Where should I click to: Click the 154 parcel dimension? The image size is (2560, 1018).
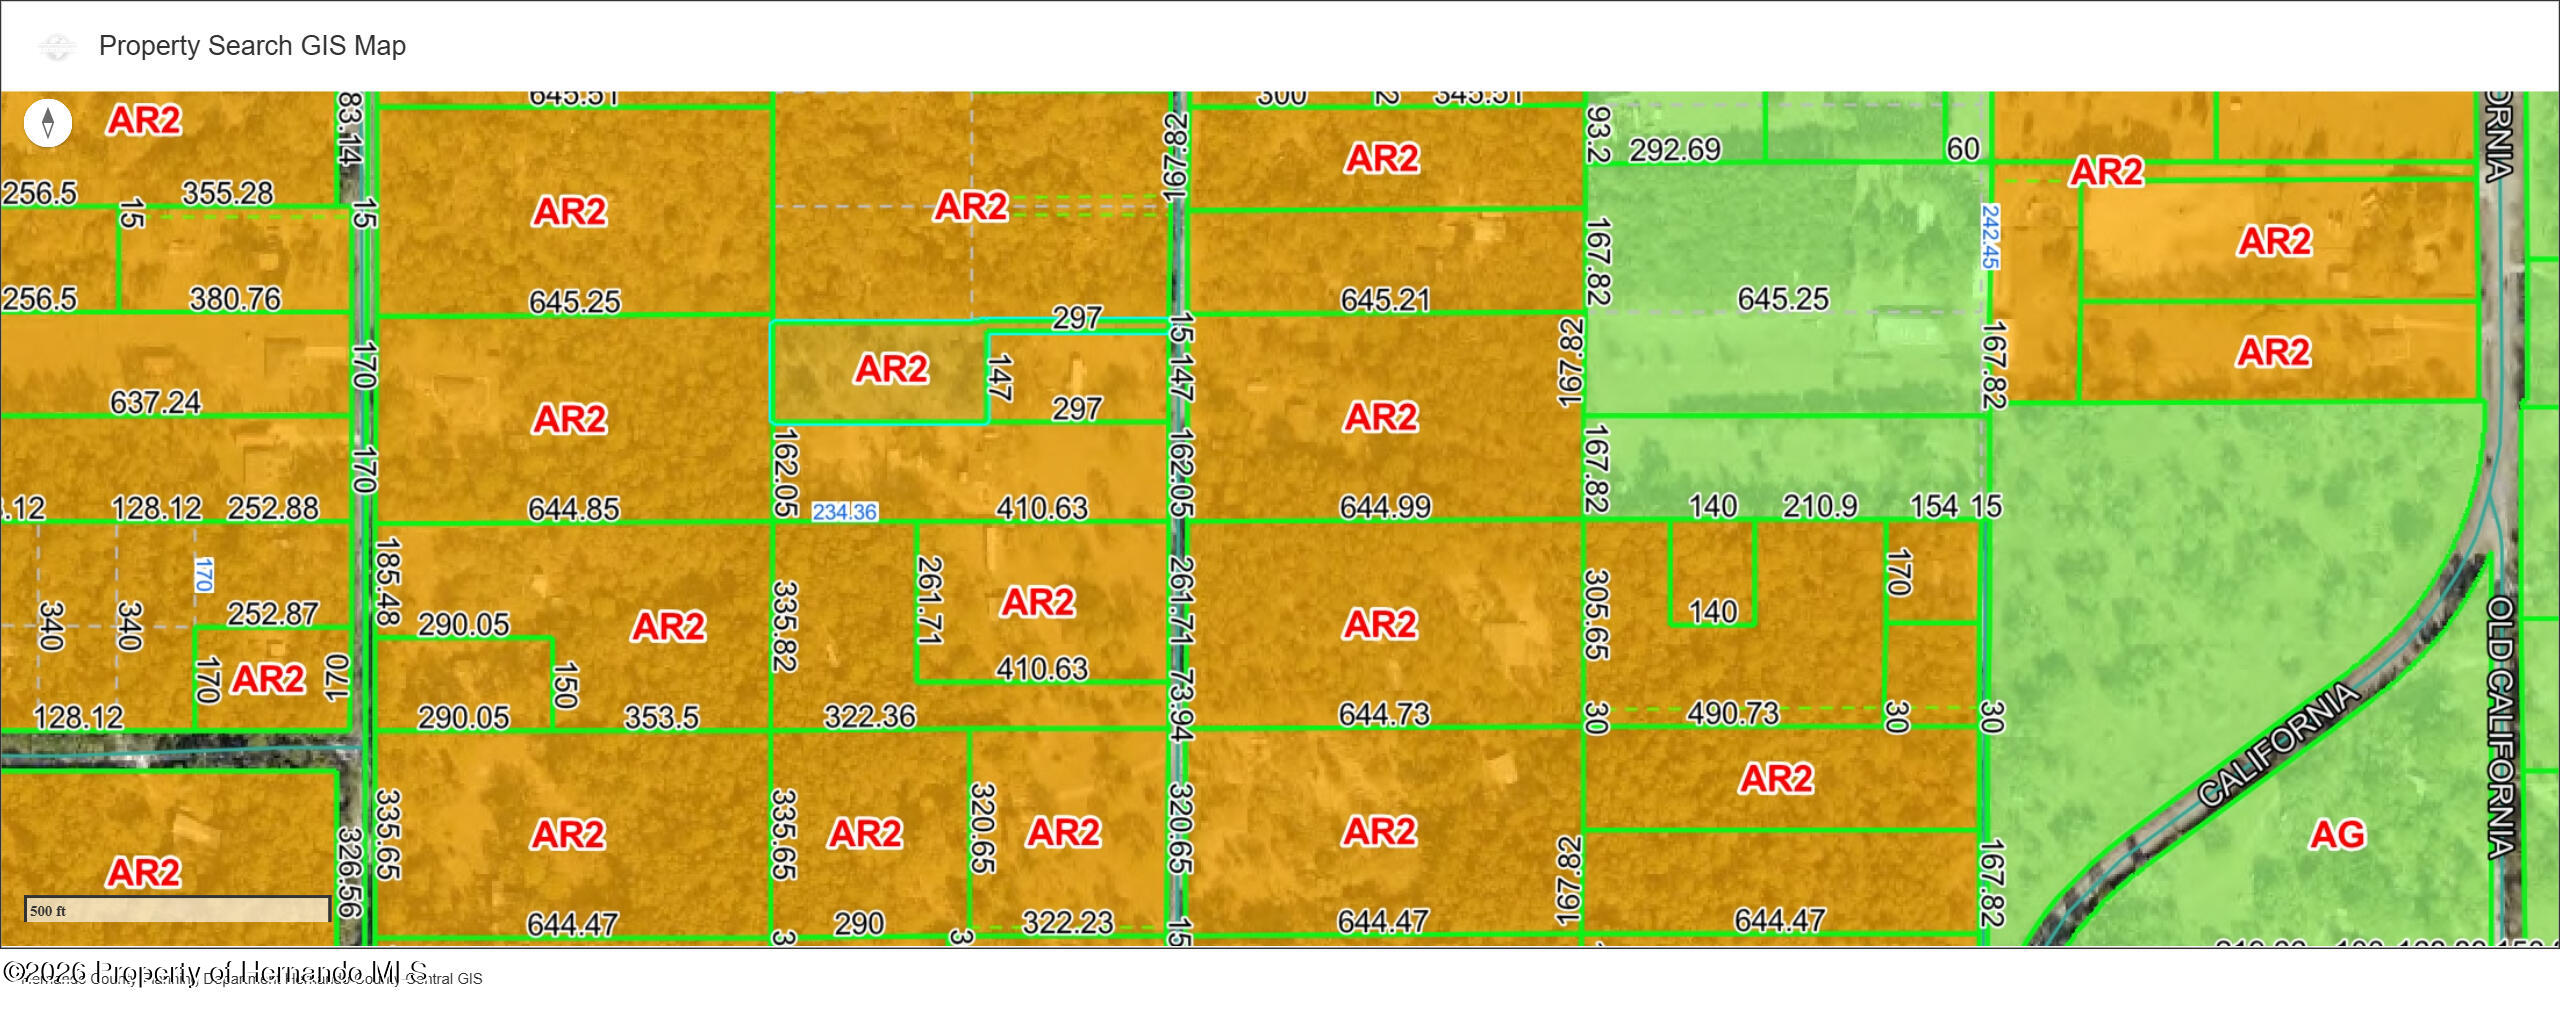click(x=1934, y=506)
